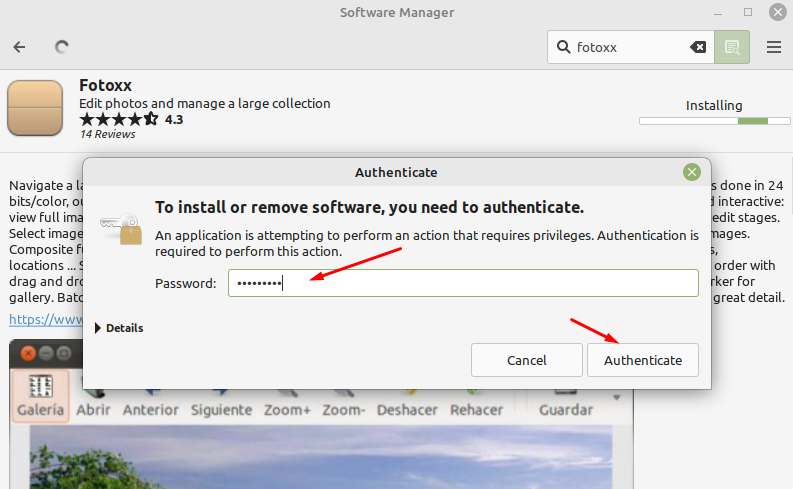Maximize the Software Manager window
The image size is (793, 489).
click(748, 12)
